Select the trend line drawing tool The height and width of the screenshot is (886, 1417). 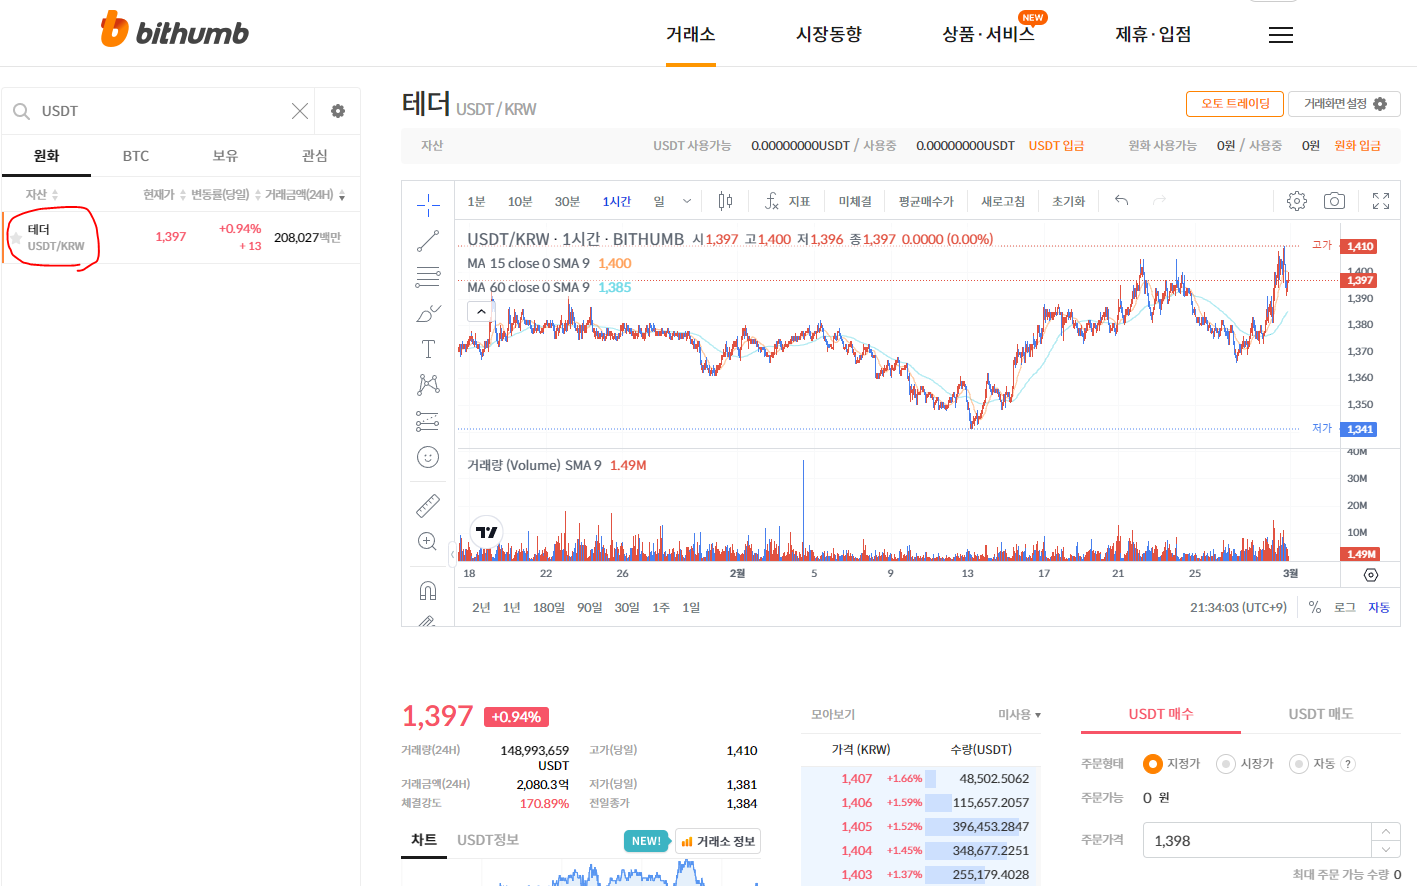tap(428, 241)
